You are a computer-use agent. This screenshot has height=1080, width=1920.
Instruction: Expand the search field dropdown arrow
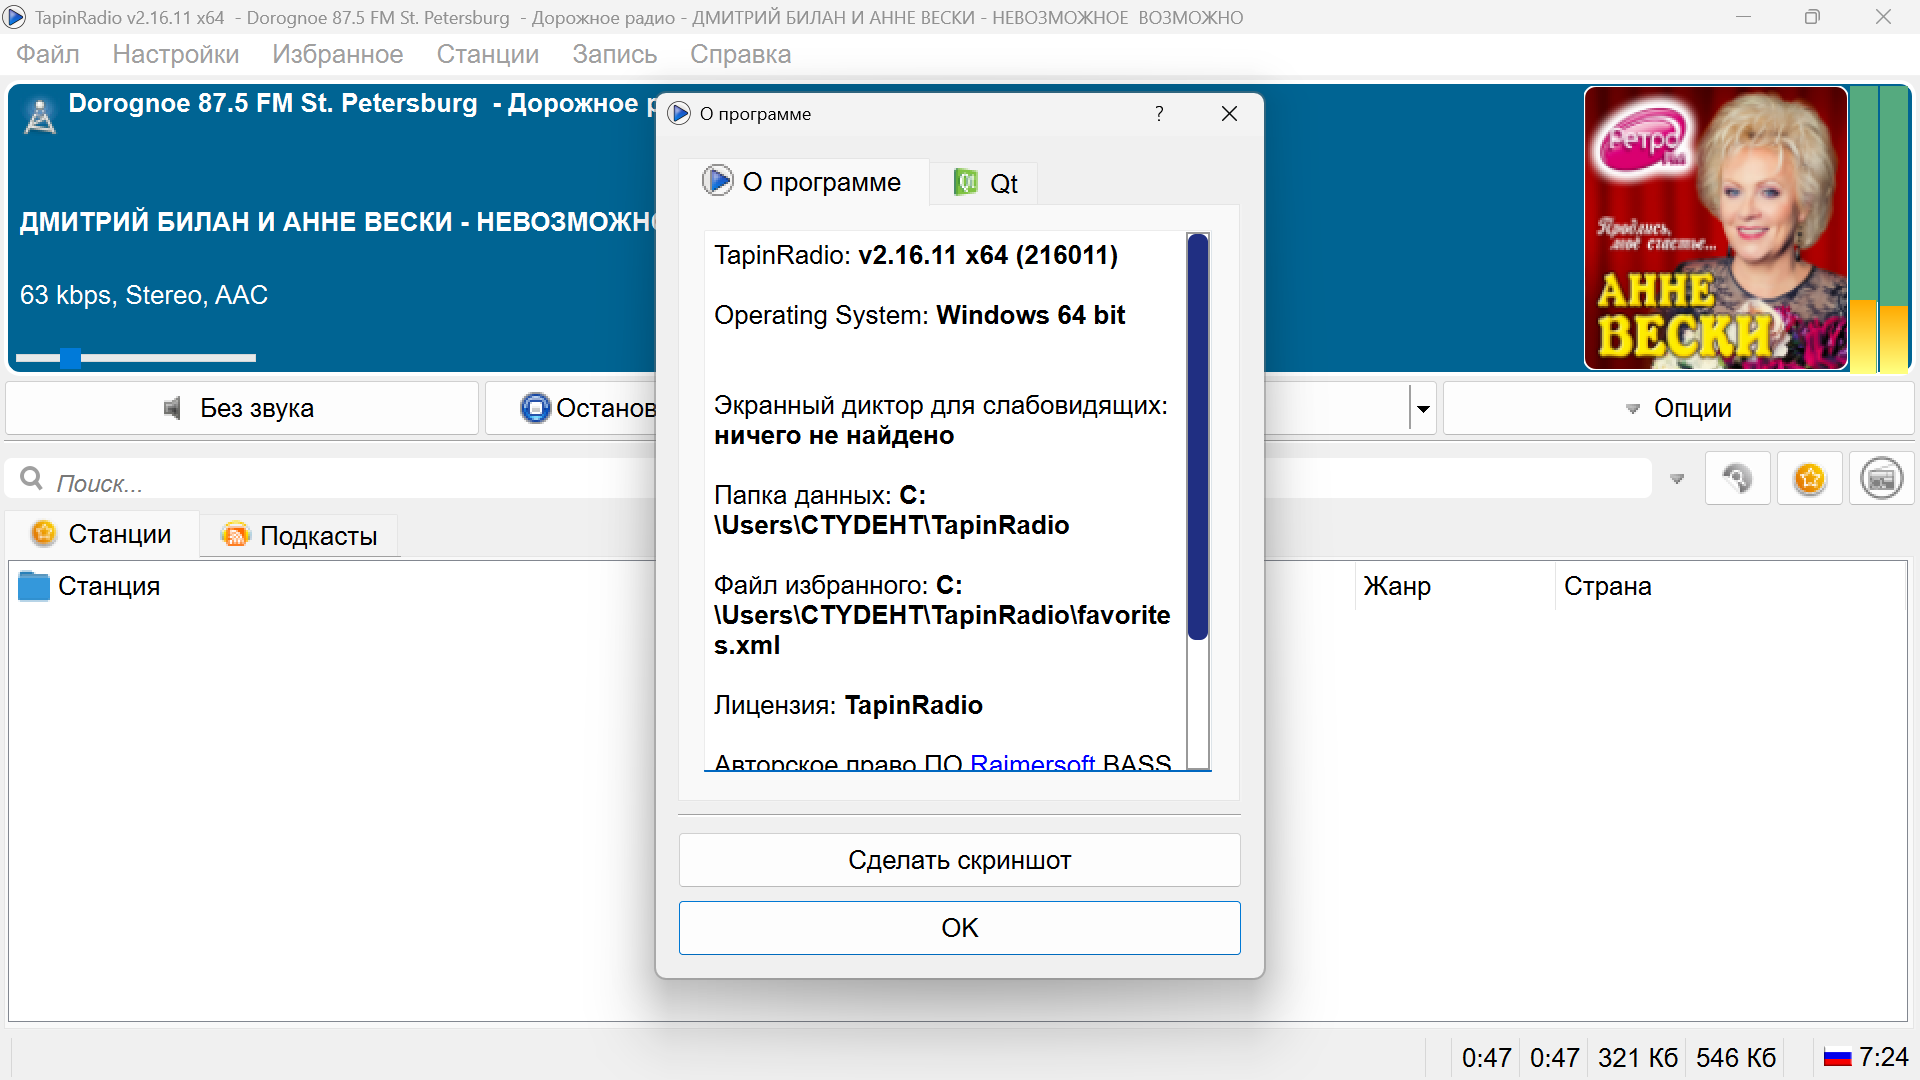click(1677, 480)
